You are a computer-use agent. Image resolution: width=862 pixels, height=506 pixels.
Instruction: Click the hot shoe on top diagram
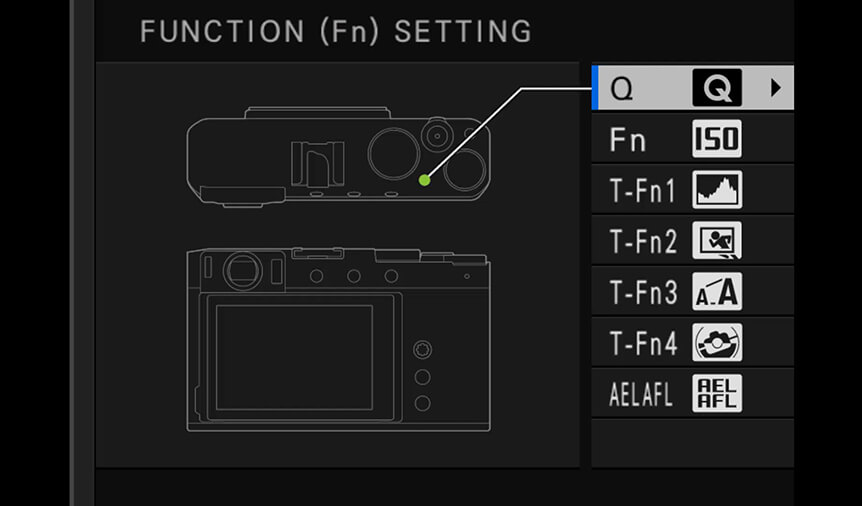click(x=317, y=163)
